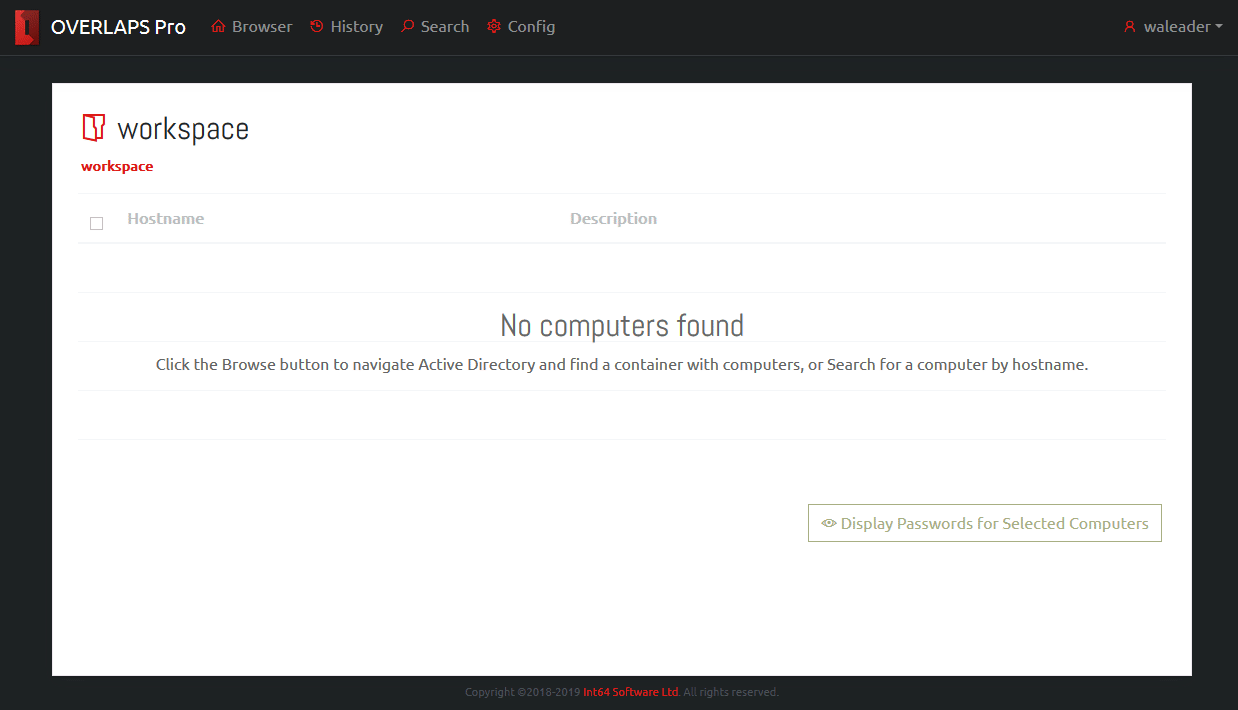Screen dimensions: 1238x710
Task: Click the red workspace folder icon
Action: pyautogui.click(x=93, y=128)
